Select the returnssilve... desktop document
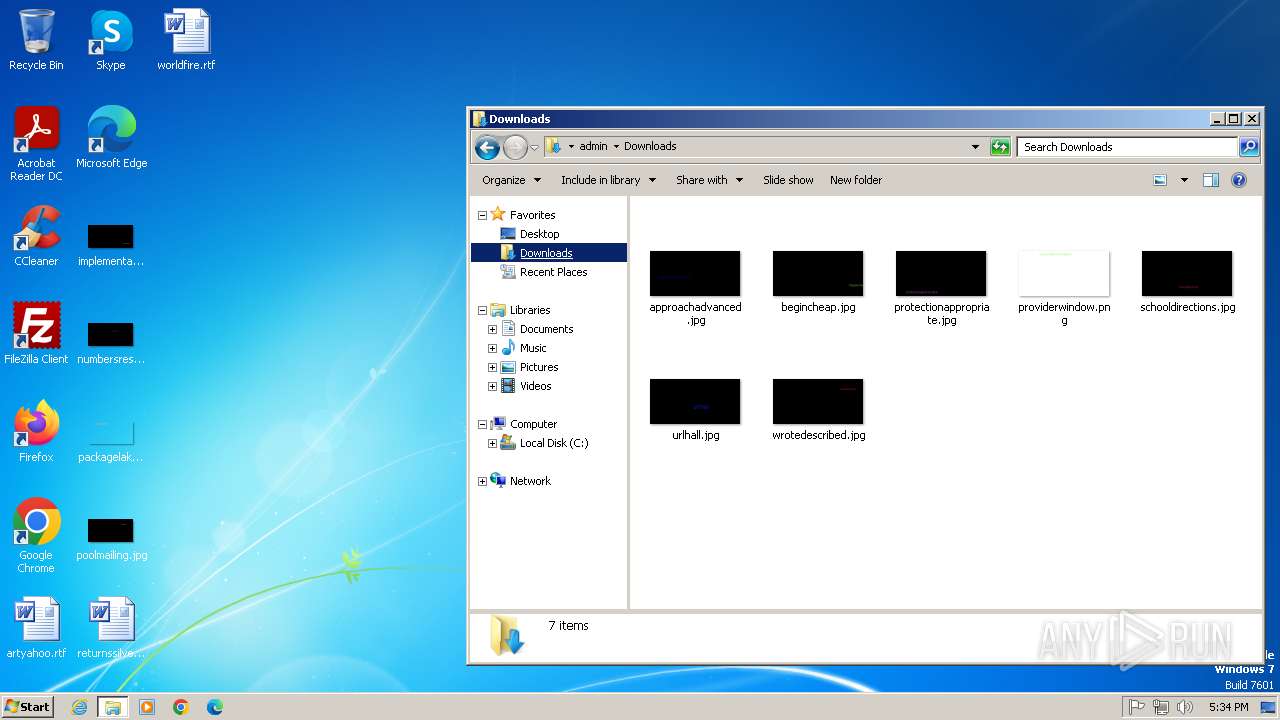 tap(111, 628)
